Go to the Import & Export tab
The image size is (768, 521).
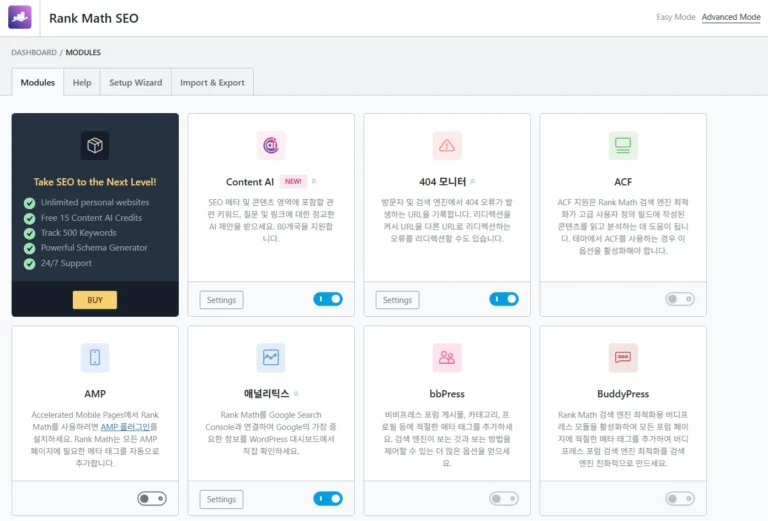[212, 82]
